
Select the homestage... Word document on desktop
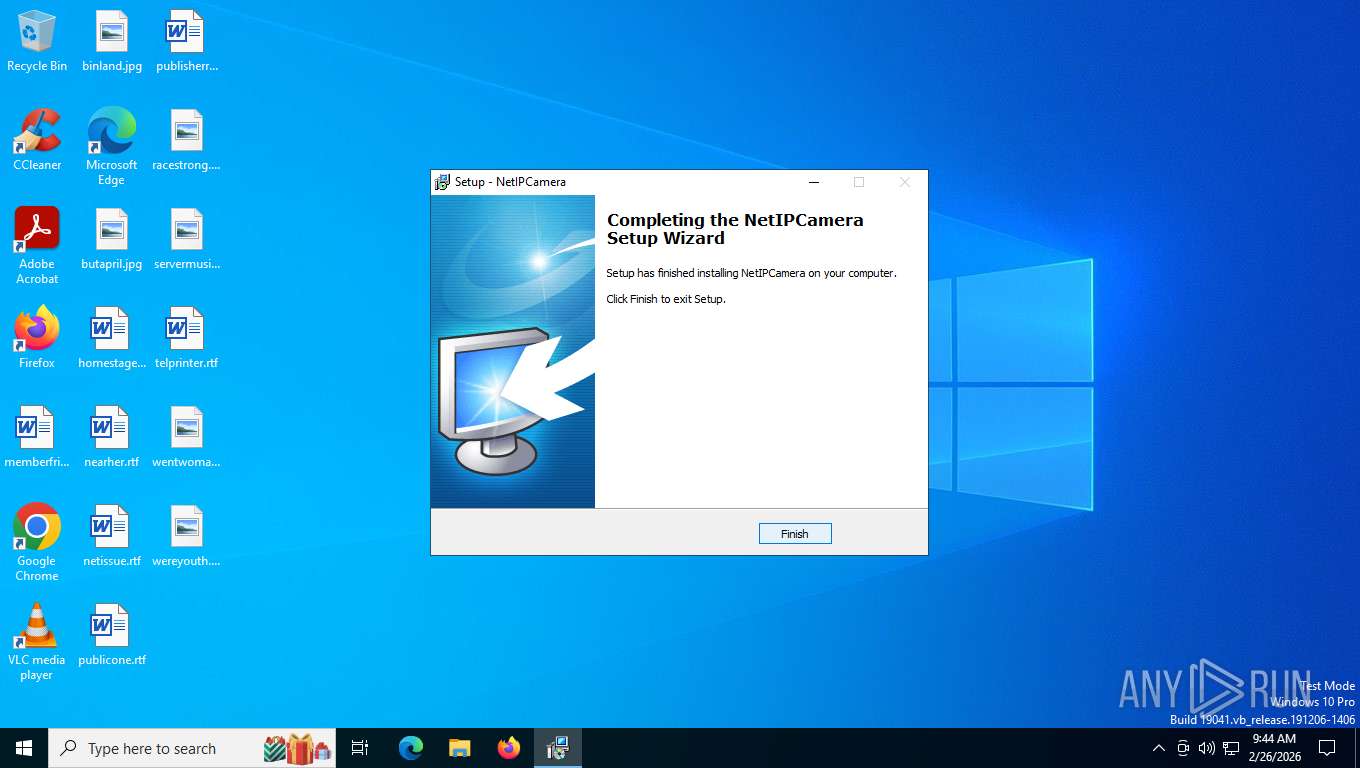pyautogui.click(x=112, y=339)
